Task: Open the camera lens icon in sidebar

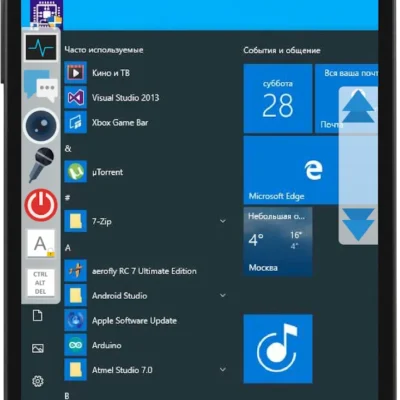Action: pyautogui.click(x=41, y=126)
